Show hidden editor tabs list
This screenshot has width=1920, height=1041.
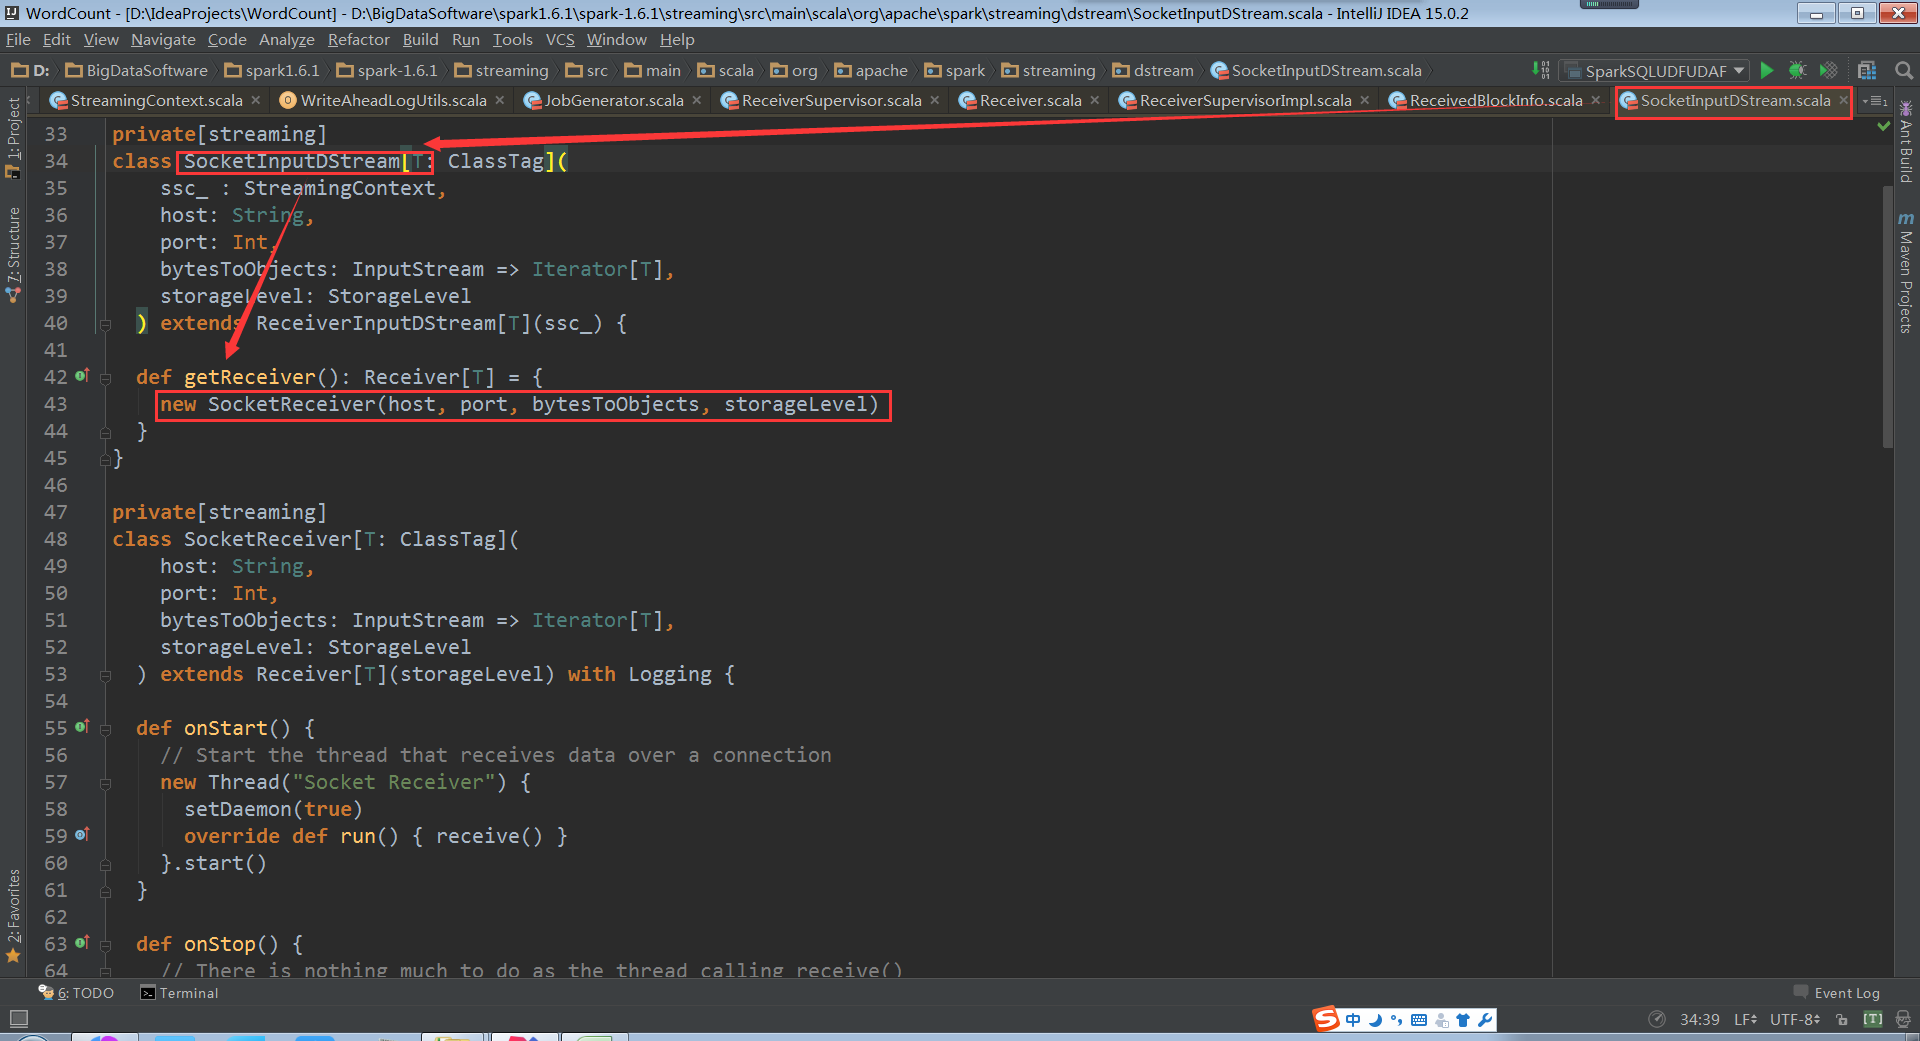[1875, 101]
